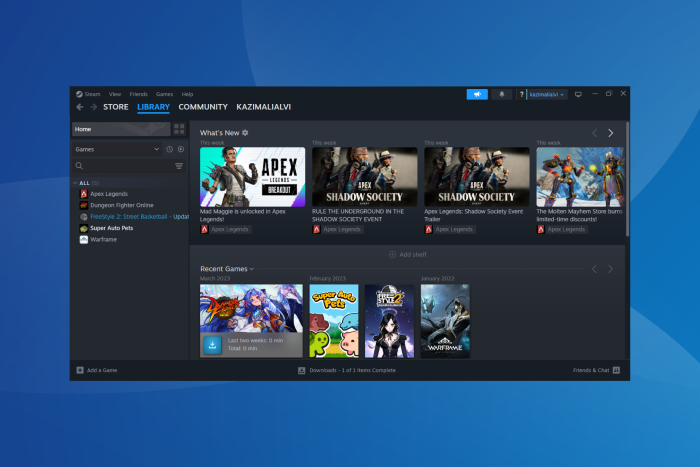Screen dimensions: 700x467
Task: Click the Home button in sidebar
Action: (121, 129)
